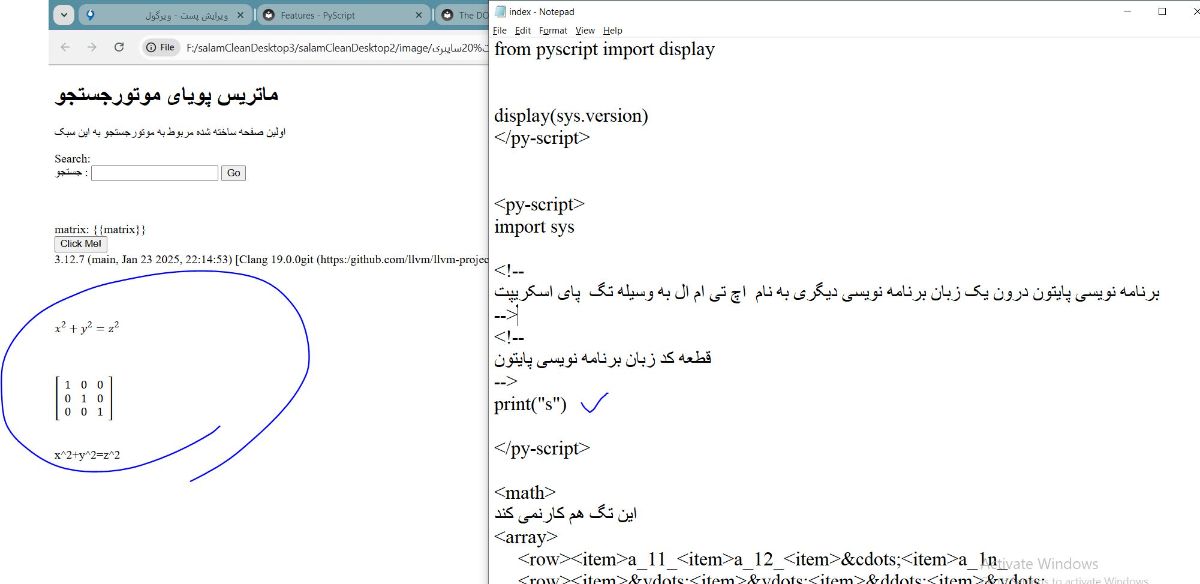1200x584 pixels.
Task: Click the Notepad icon in title bar
Action: click(500, 12)
